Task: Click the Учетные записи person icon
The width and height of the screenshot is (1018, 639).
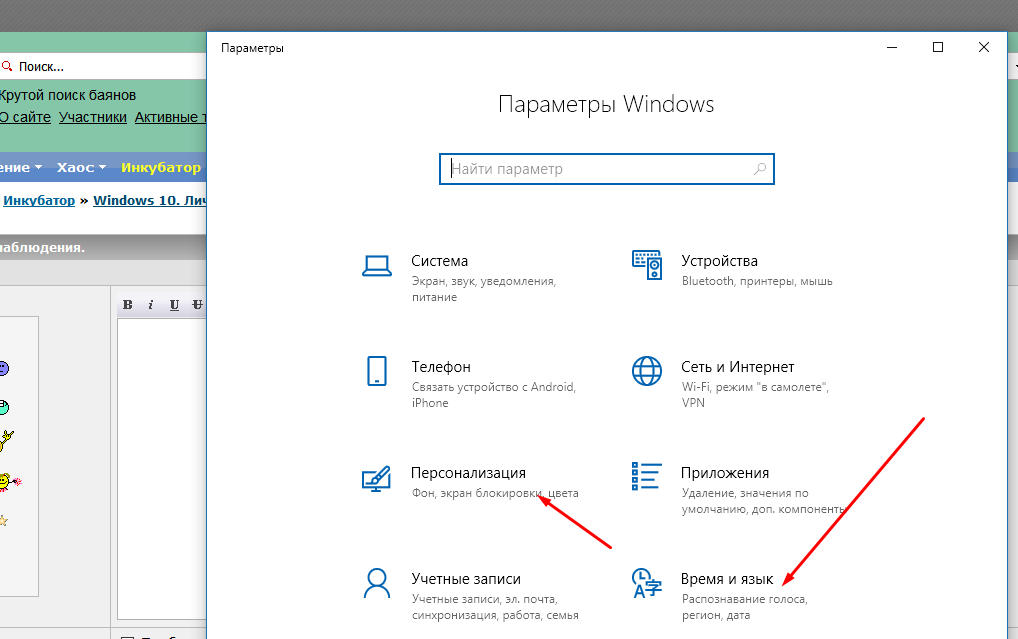Action: point(377,583)
